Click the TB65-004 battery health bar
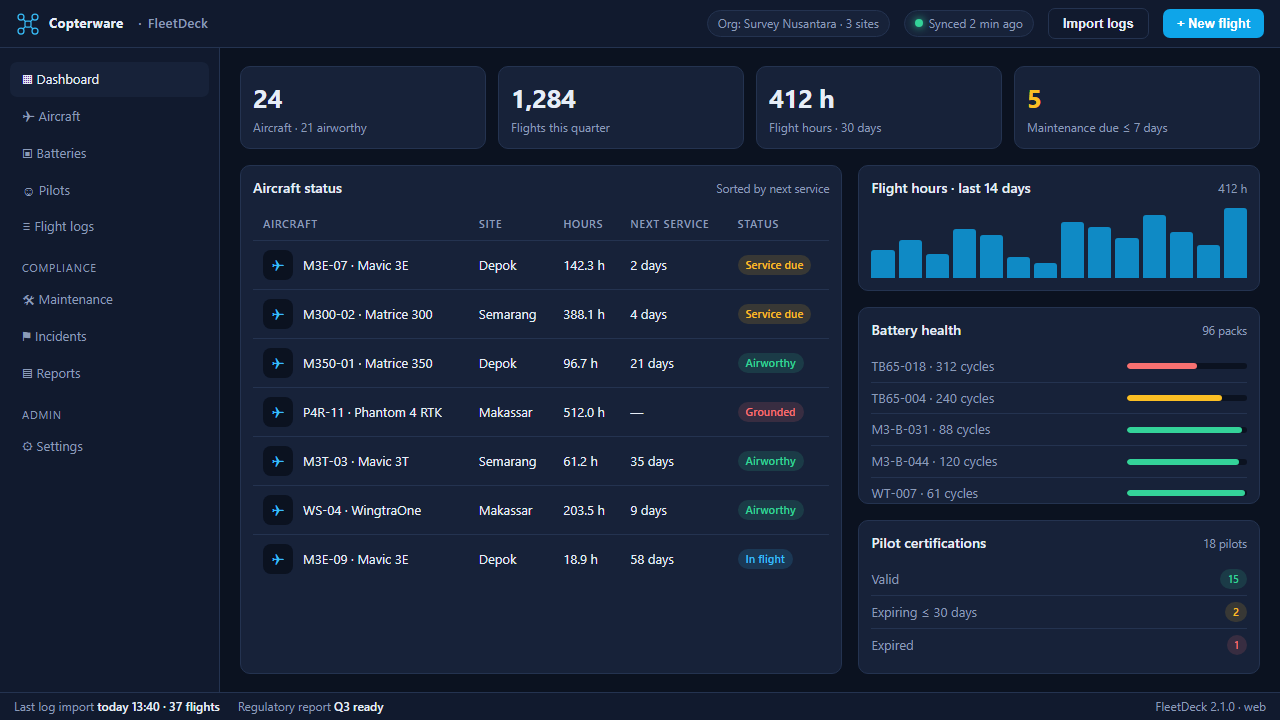 1187,398
